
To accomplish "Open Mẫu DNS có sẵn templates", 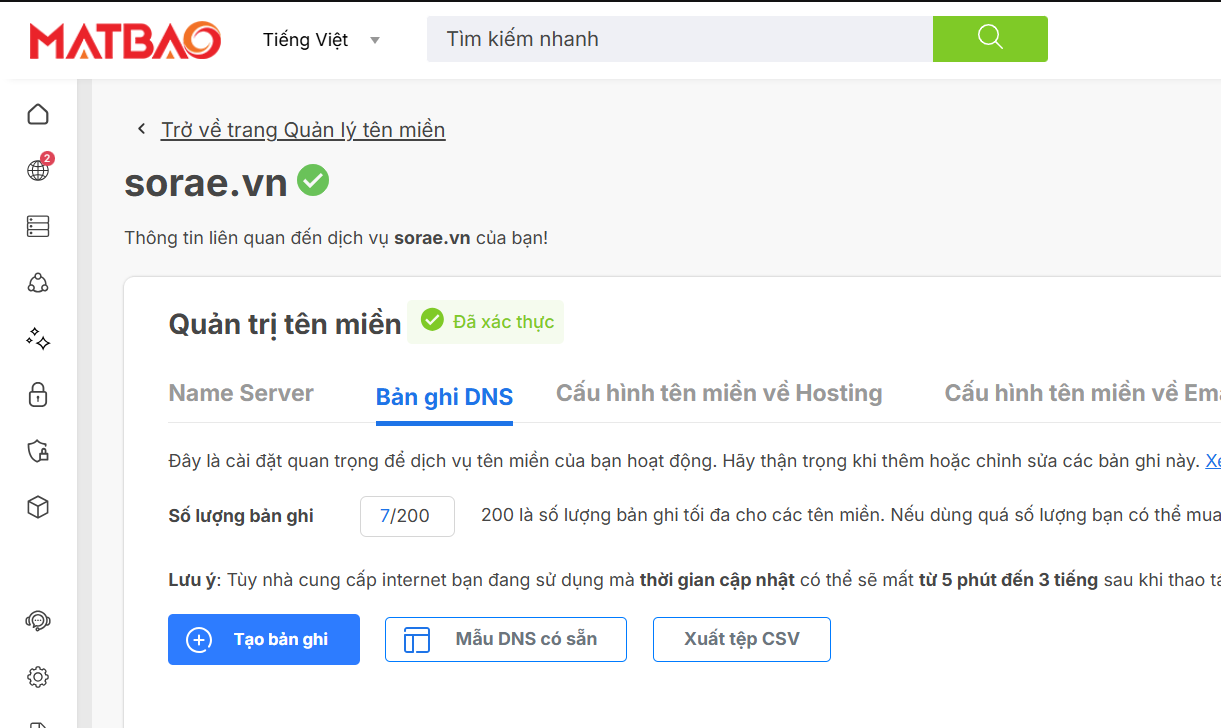I will (x=506, y=639).
